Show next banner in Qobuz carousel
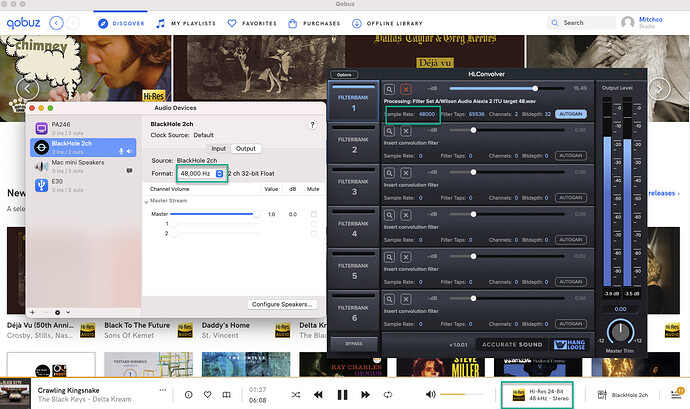Screen dimensions: 690x409 click(x=659, y=89)
